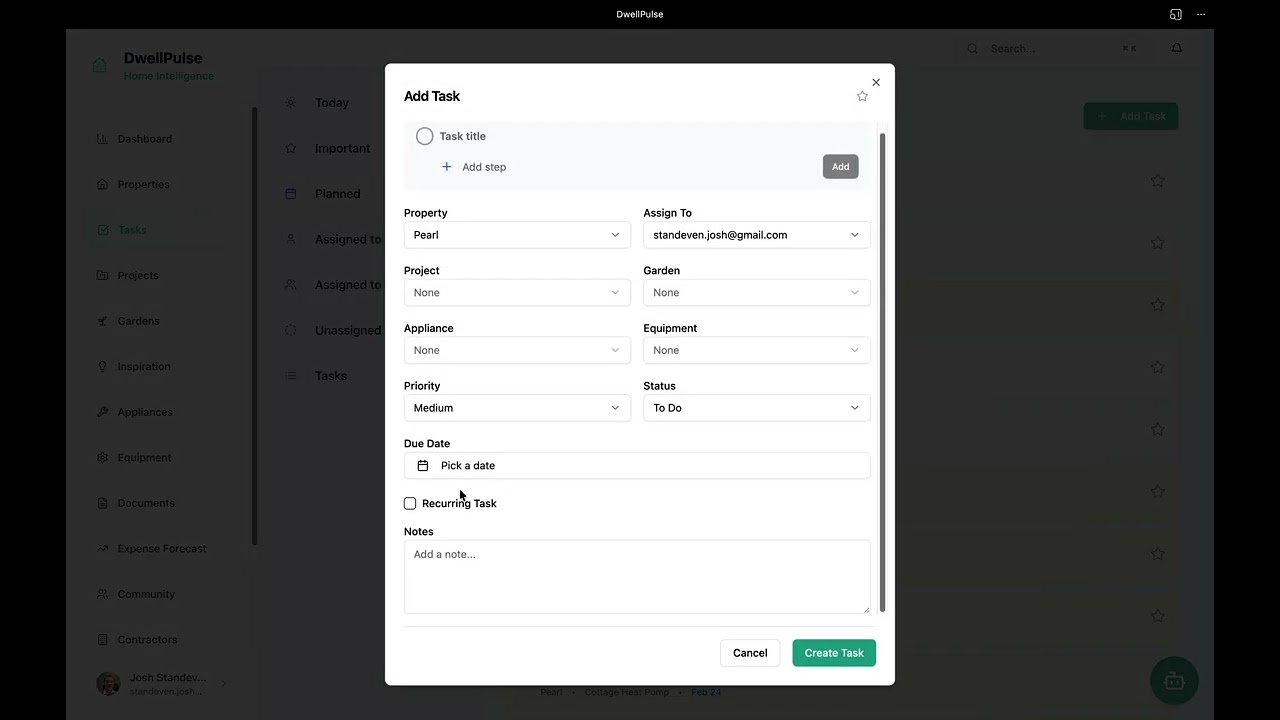Open the chatbot assistant icon
1280x720 pixels.
[1174, 681]
